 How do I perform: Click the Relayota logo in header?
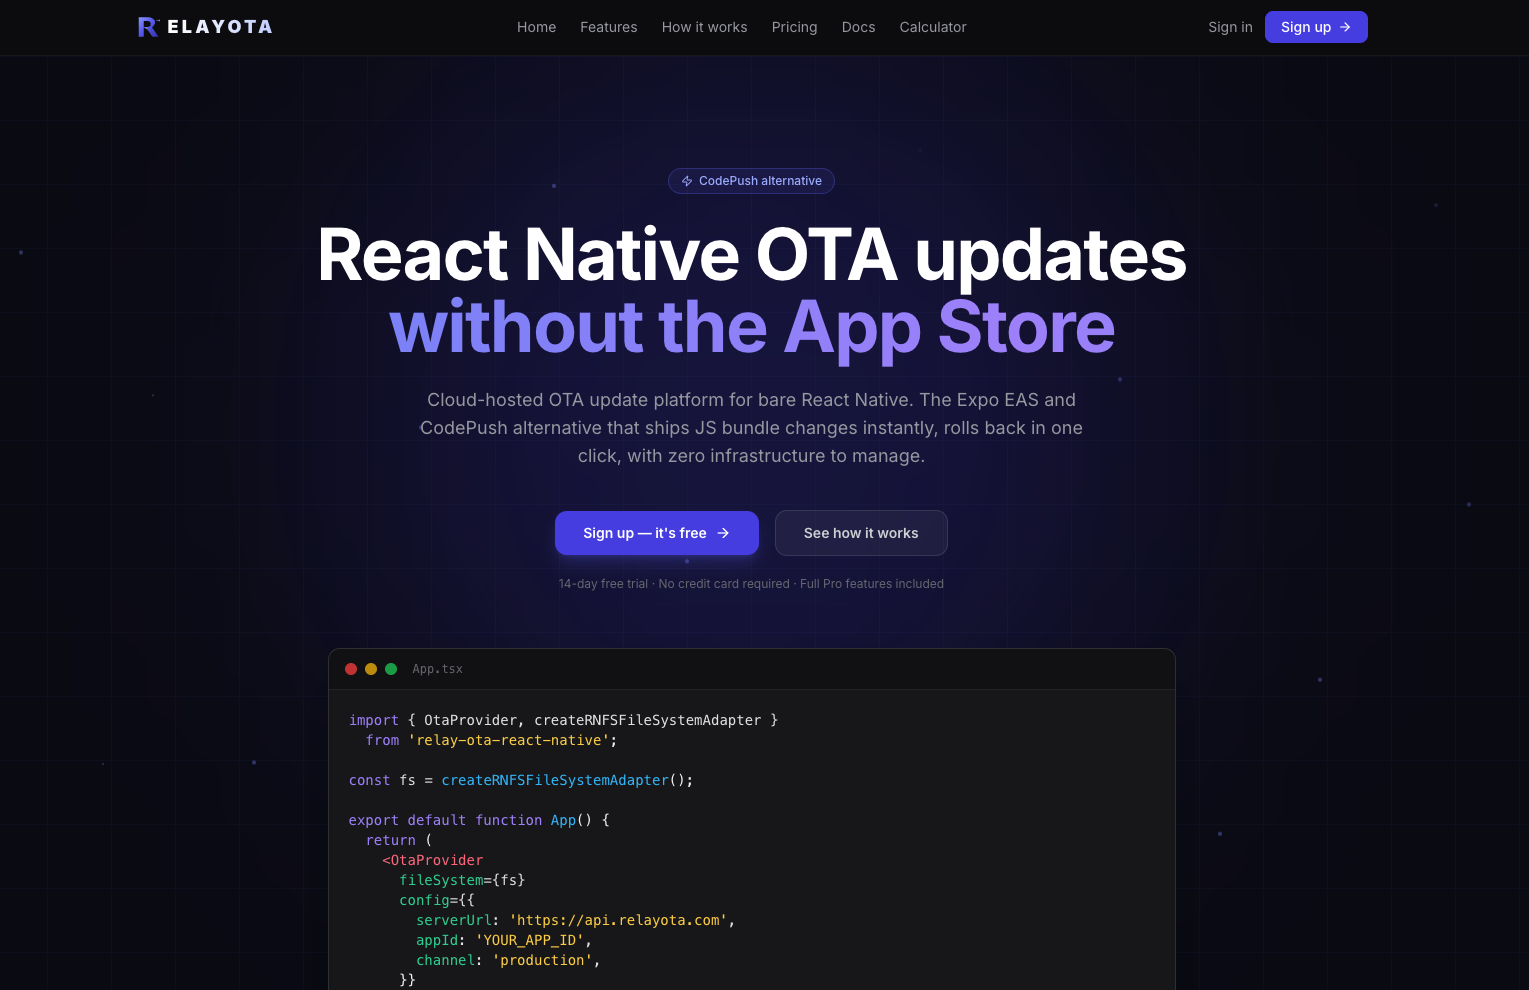(x=205, y=27)
